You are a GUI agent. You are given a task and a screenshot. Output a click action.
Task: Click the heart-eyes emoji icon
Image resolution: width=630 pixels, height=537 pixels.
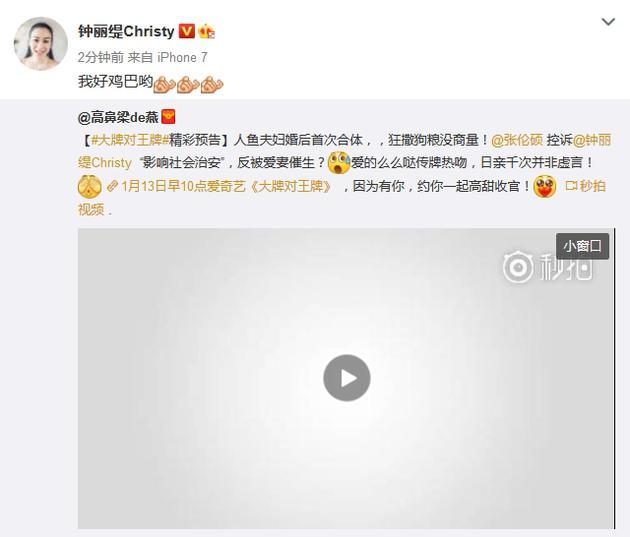544,186
